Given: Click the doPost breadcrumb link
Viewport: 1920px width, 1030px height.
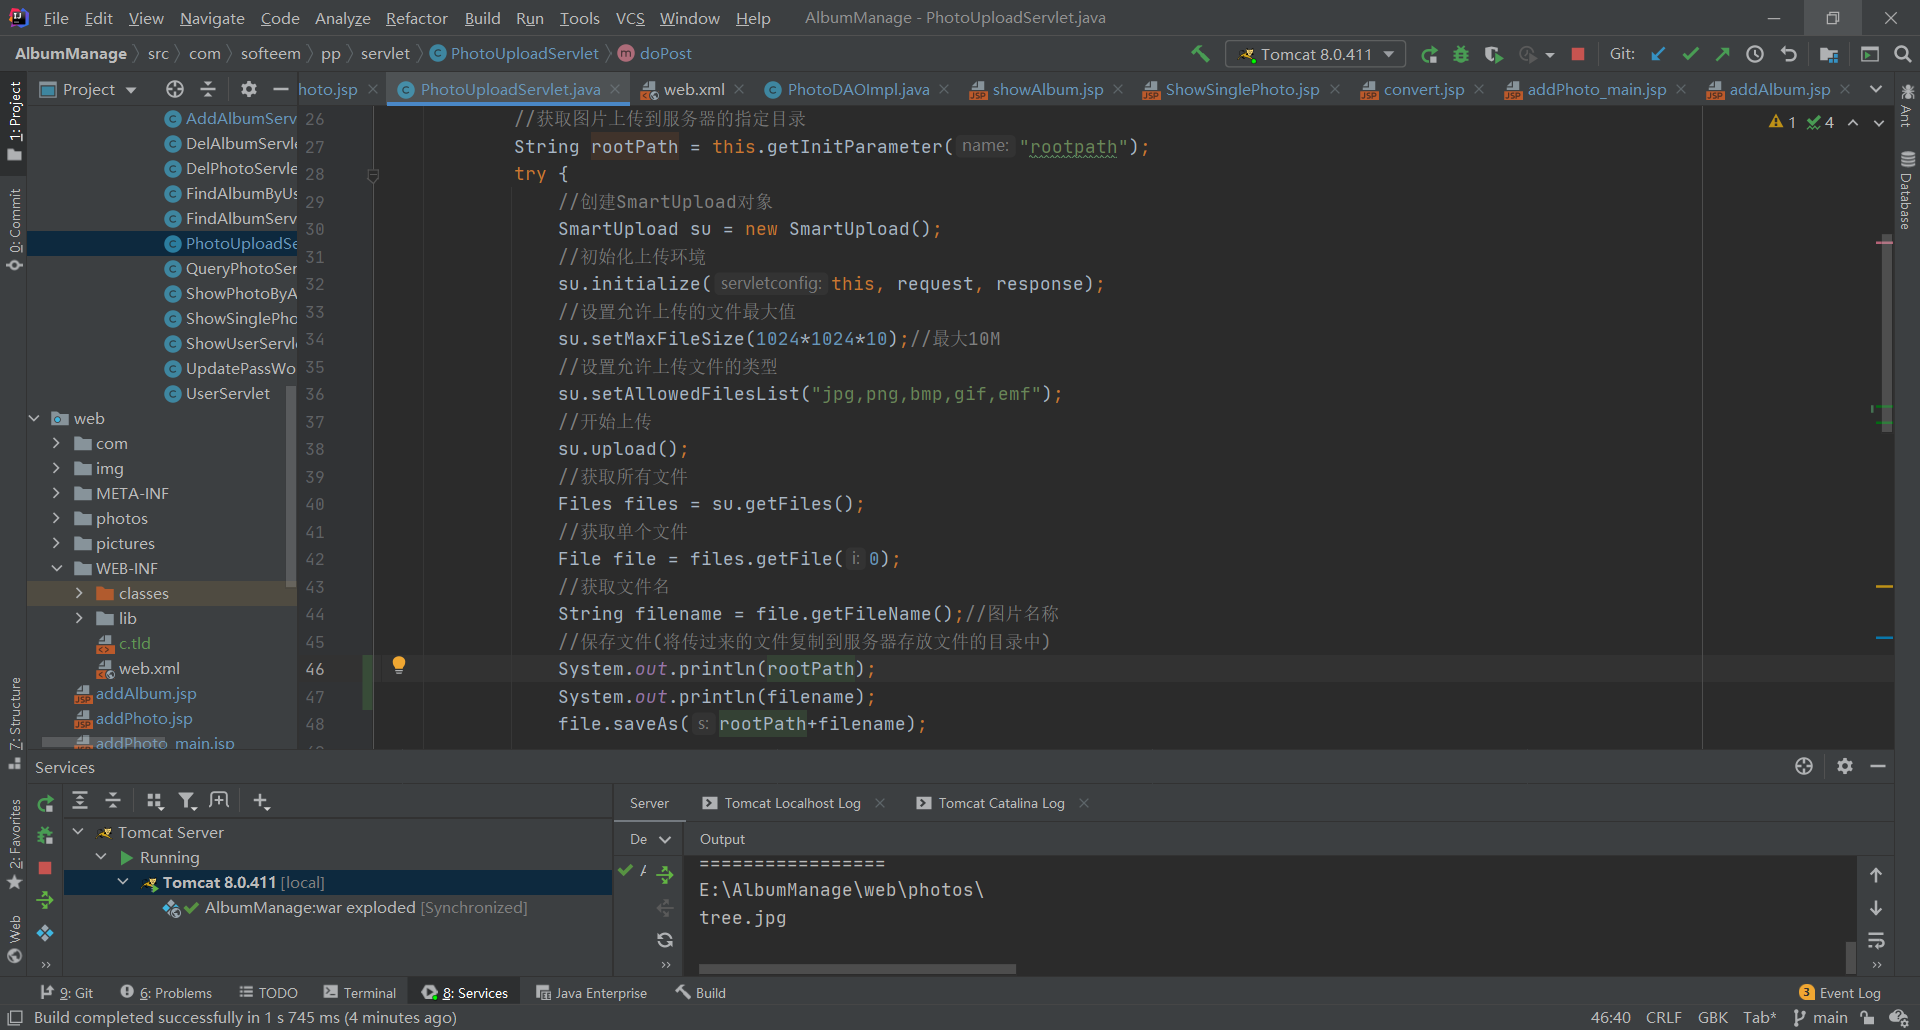Looking at the screenshot, I should pyautogui.click(x=665, y=53).
